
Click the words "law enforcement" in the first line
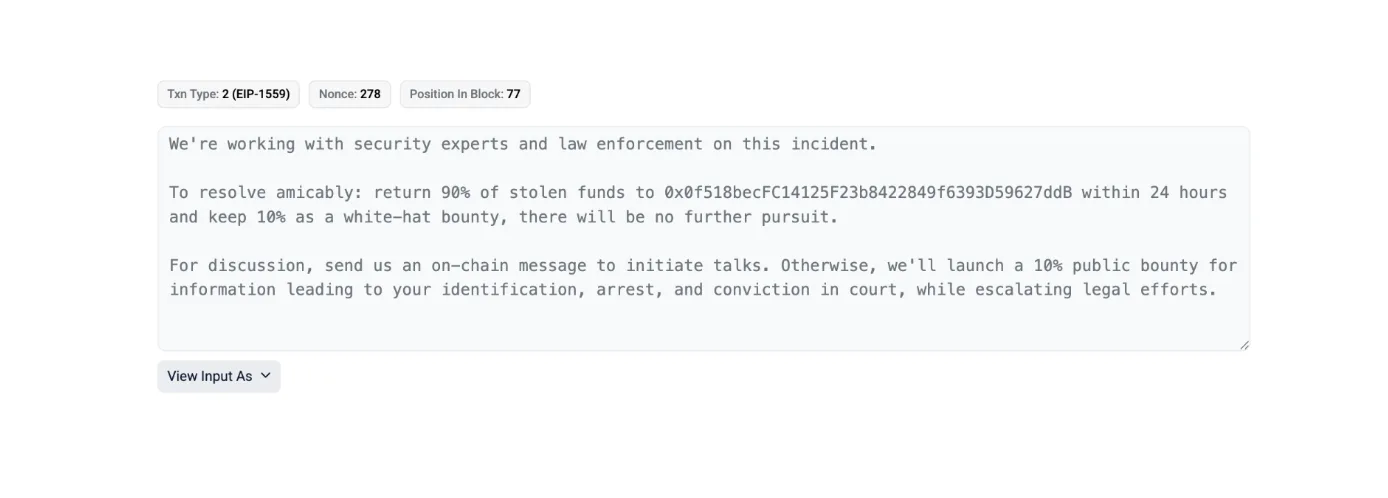(x=631, y=144)
